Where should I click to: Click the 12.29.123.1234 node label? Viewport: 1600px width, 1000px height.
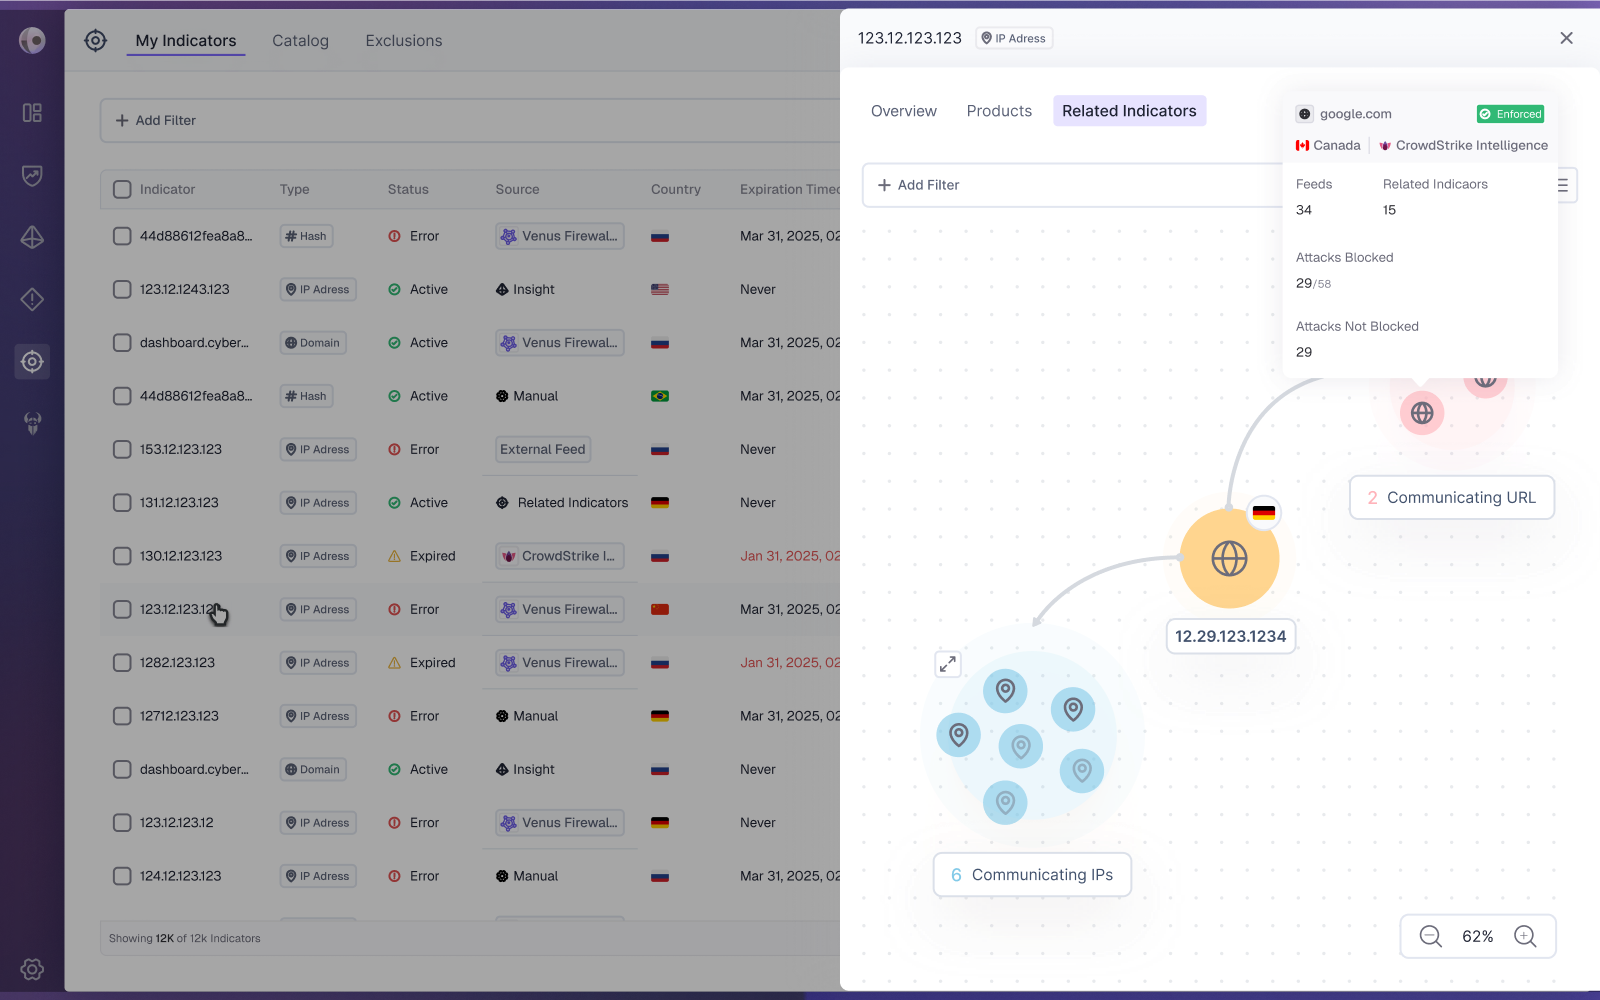1231,636
